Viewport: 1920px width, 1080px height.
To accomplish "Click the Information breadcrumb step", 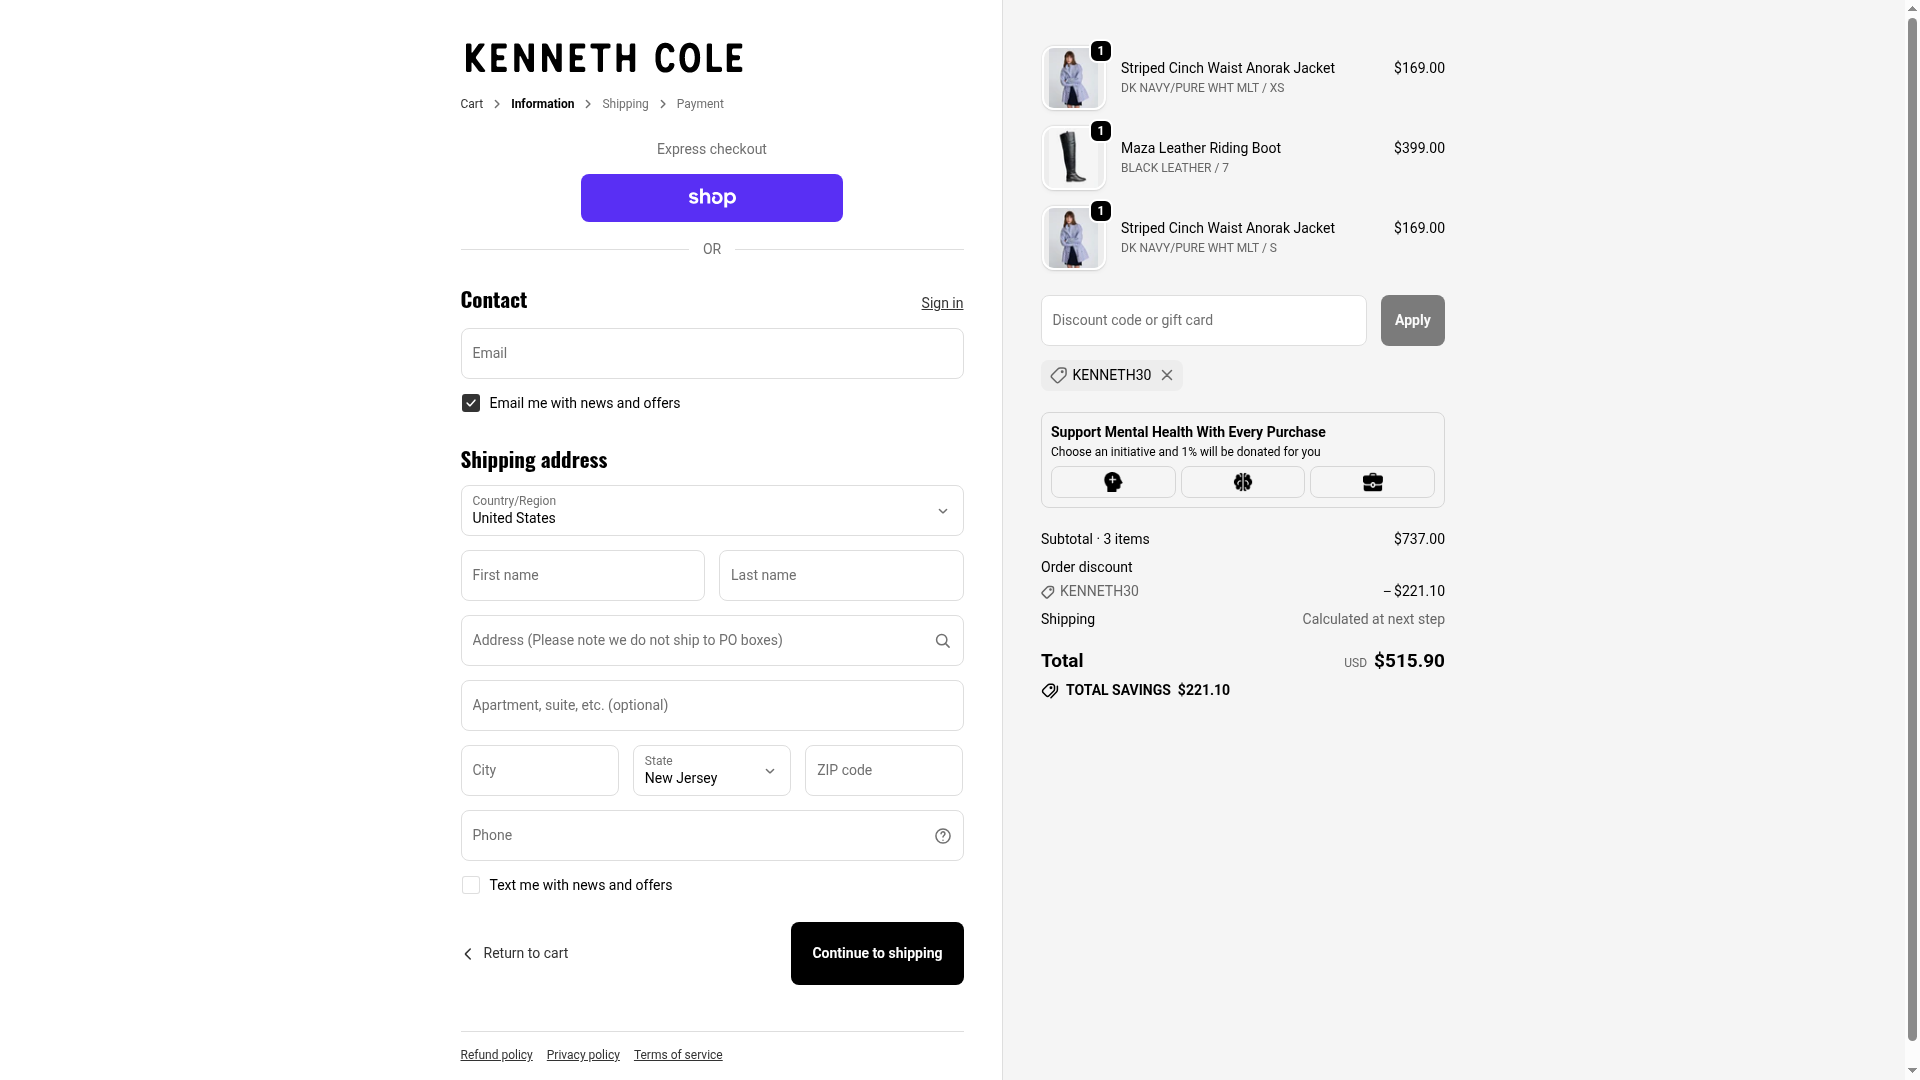I will tap(542, 104).
